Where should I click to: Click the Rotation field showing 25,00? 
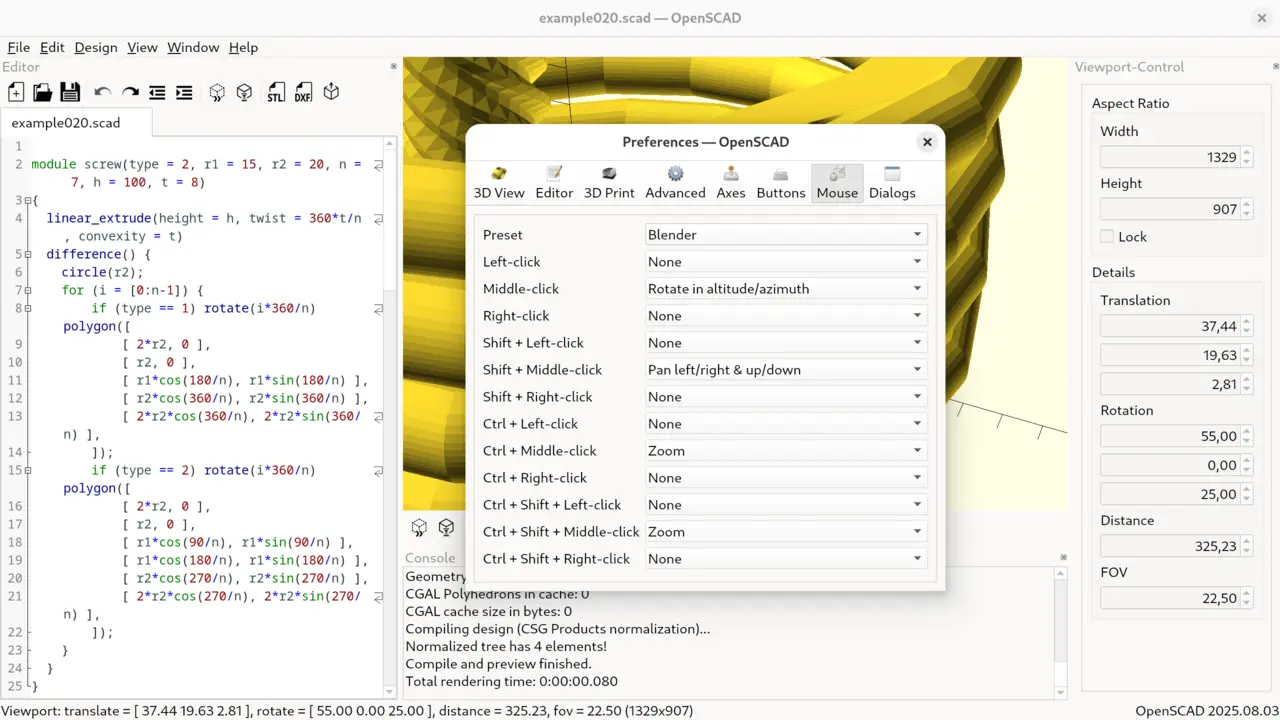click(x=1176, y=494)
